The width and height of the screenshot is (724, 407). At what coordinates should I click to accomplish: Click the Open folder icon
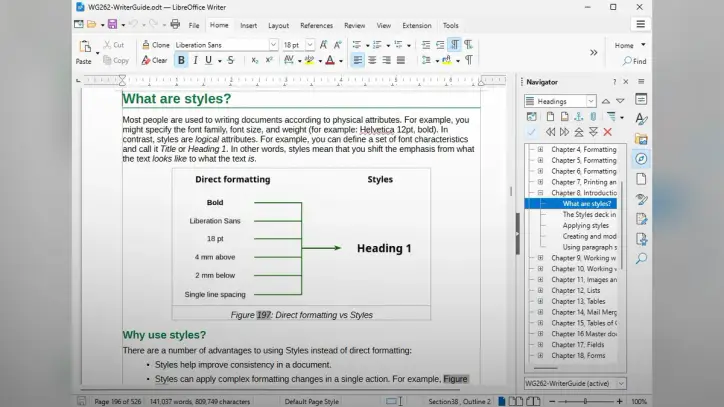[91, 24]
